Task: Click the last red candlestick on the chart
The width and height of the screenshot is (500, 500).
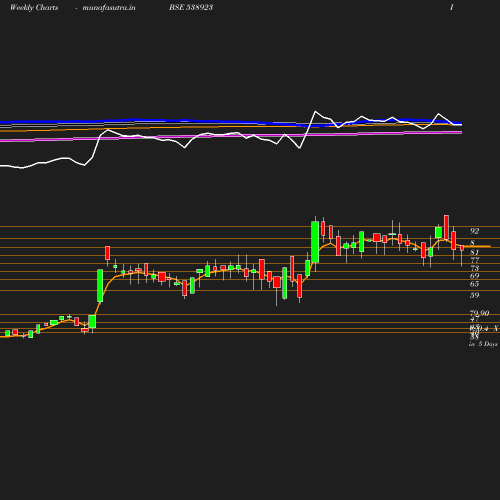Action: point(462,248)
